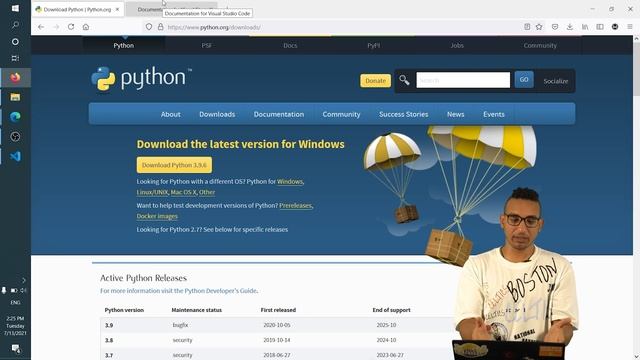
Task: Go to browser home page icon
Action: 86,27
